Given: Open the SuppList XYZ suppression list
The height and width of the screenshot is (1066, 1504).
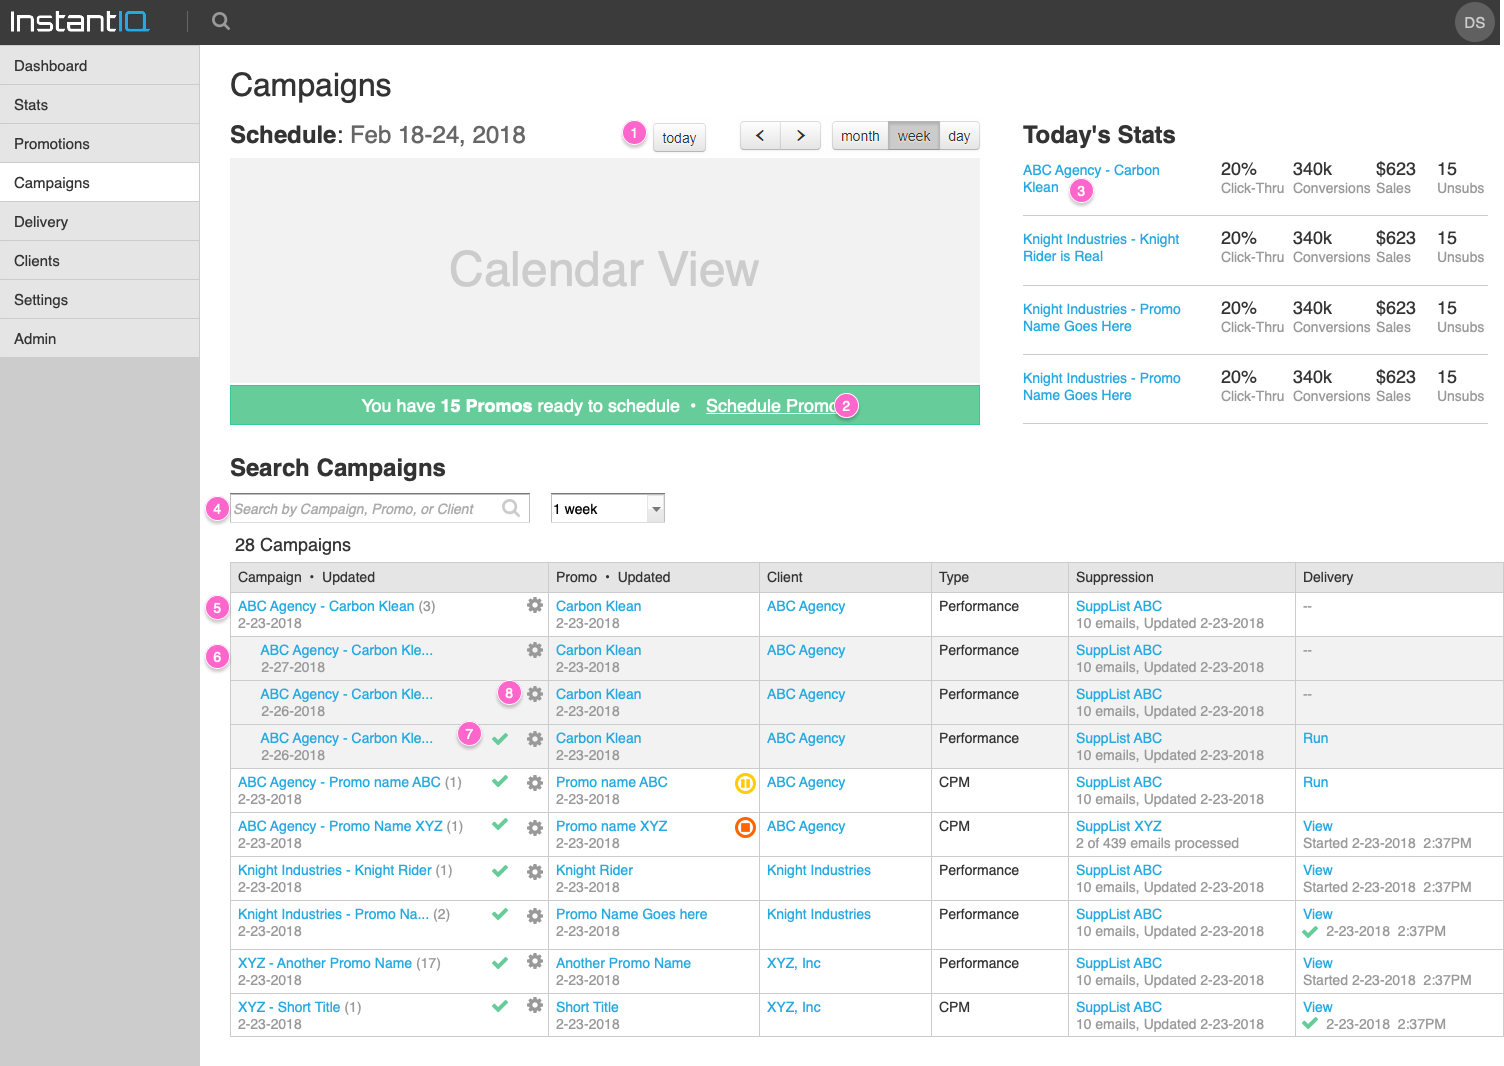Looking at the screenshot, I should click(x=1117, y=826).
